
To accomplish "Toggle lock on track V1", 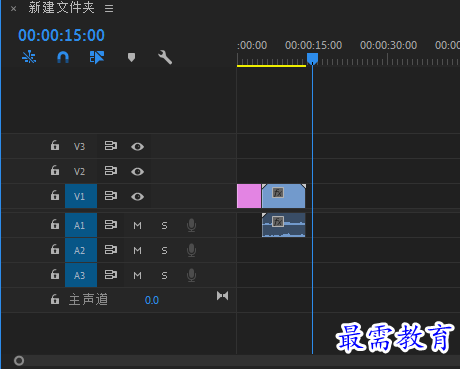I will (55, 196).
